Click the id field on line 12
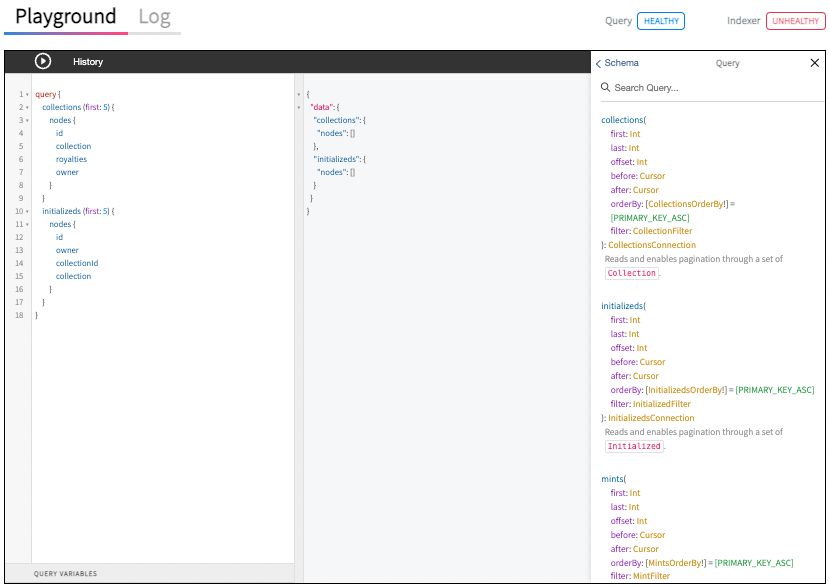The height and width of the screenshot is (586, 829). tap(59, 237)
